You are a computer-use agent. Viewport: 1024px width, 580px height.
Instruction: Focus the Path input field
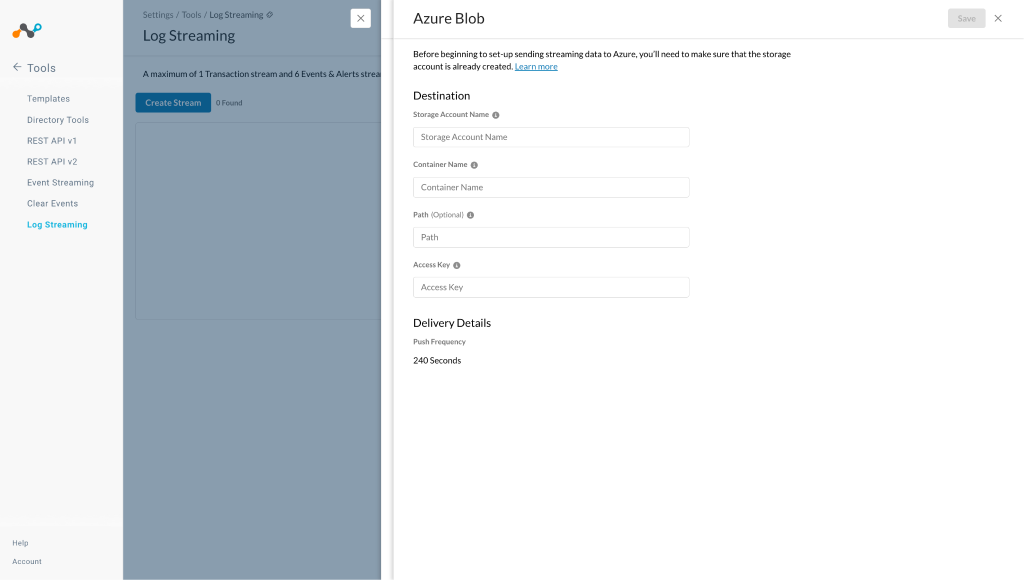point(551,237)
